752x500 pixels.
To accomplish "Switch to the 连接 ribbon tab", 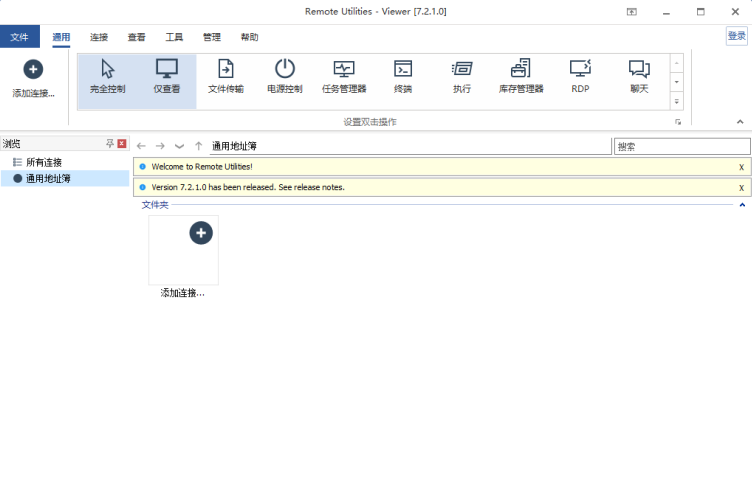I will (x=99, y=37).
